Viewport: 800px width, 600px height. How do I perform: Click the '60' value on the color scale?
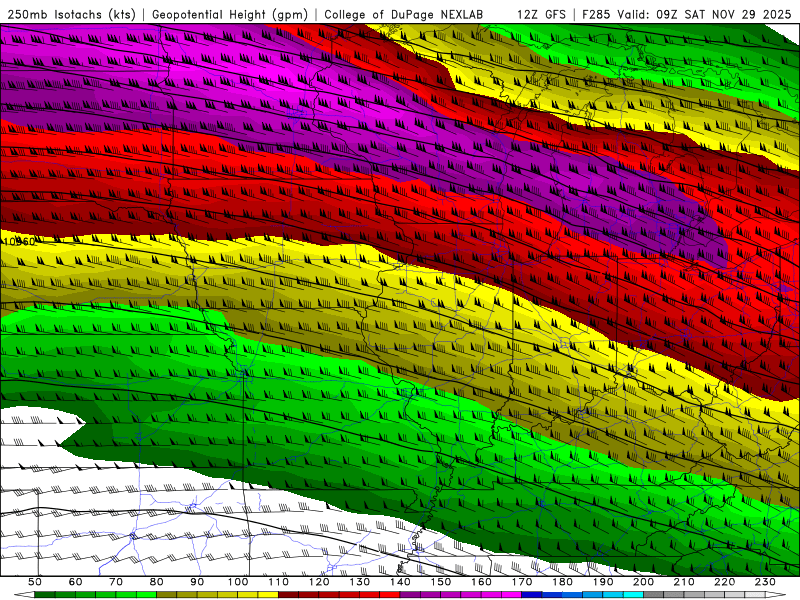click(76, 582)
